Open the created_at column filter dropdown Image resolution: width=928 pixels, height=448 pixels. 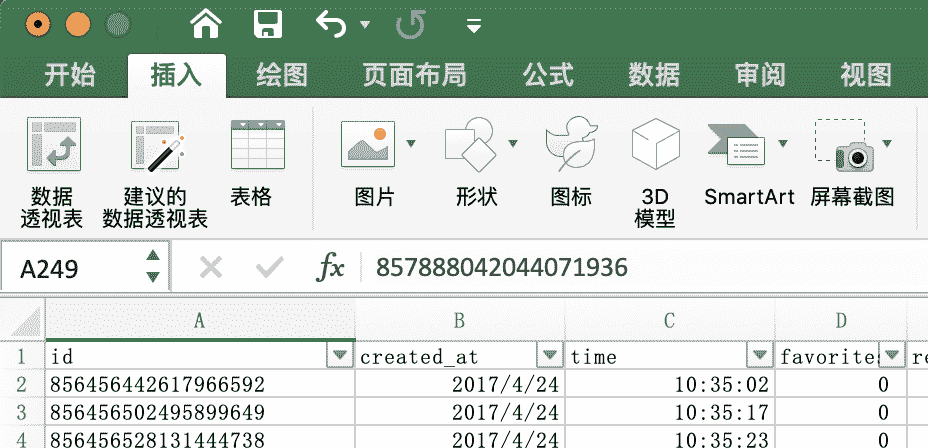pos(549,356)
